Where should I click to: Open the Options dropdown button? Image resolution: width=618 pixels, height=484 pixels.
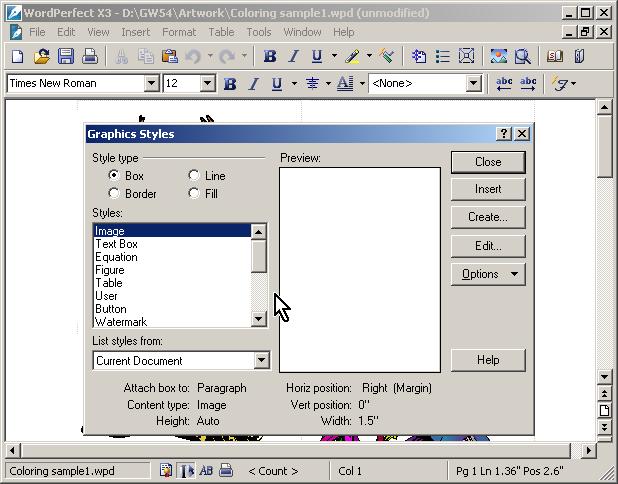pyautogui.click(x=488, y=274)
